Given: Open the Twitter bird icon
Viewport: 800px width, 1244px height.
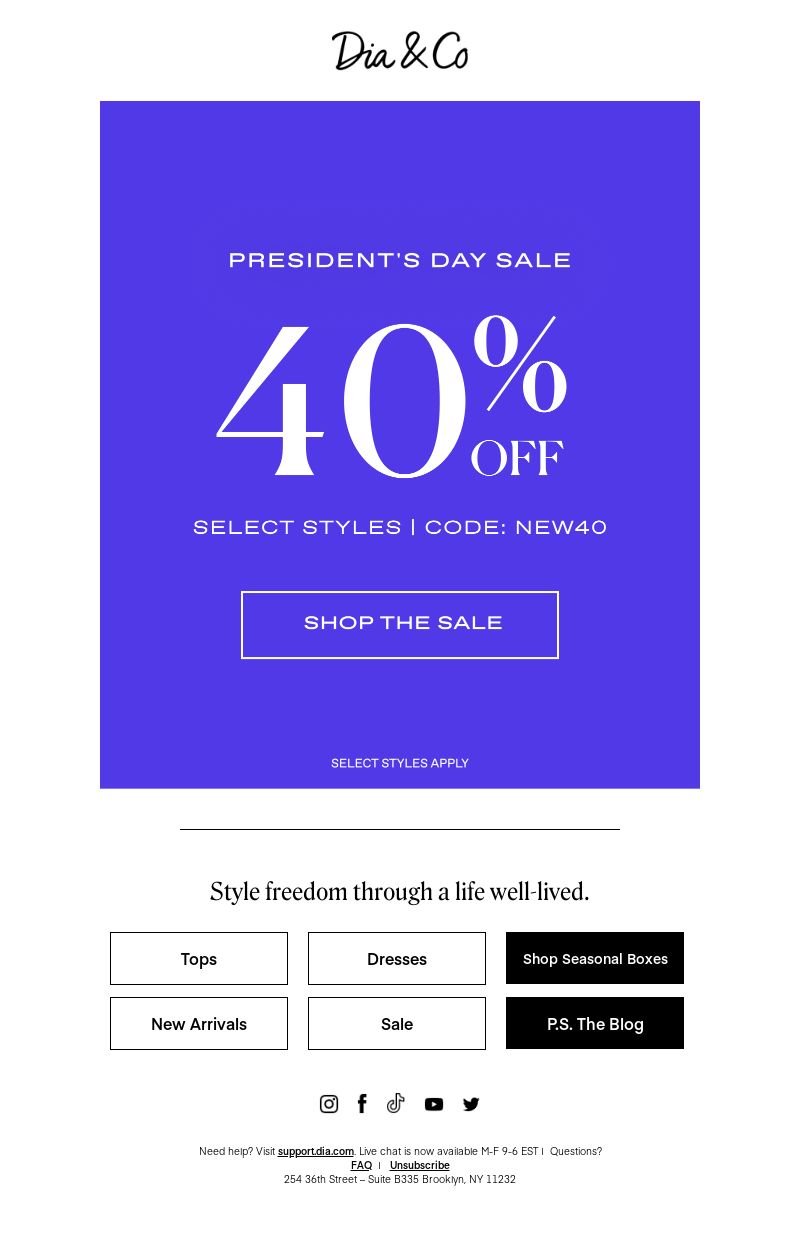Looking at the screenshot, I should 471,1104.
